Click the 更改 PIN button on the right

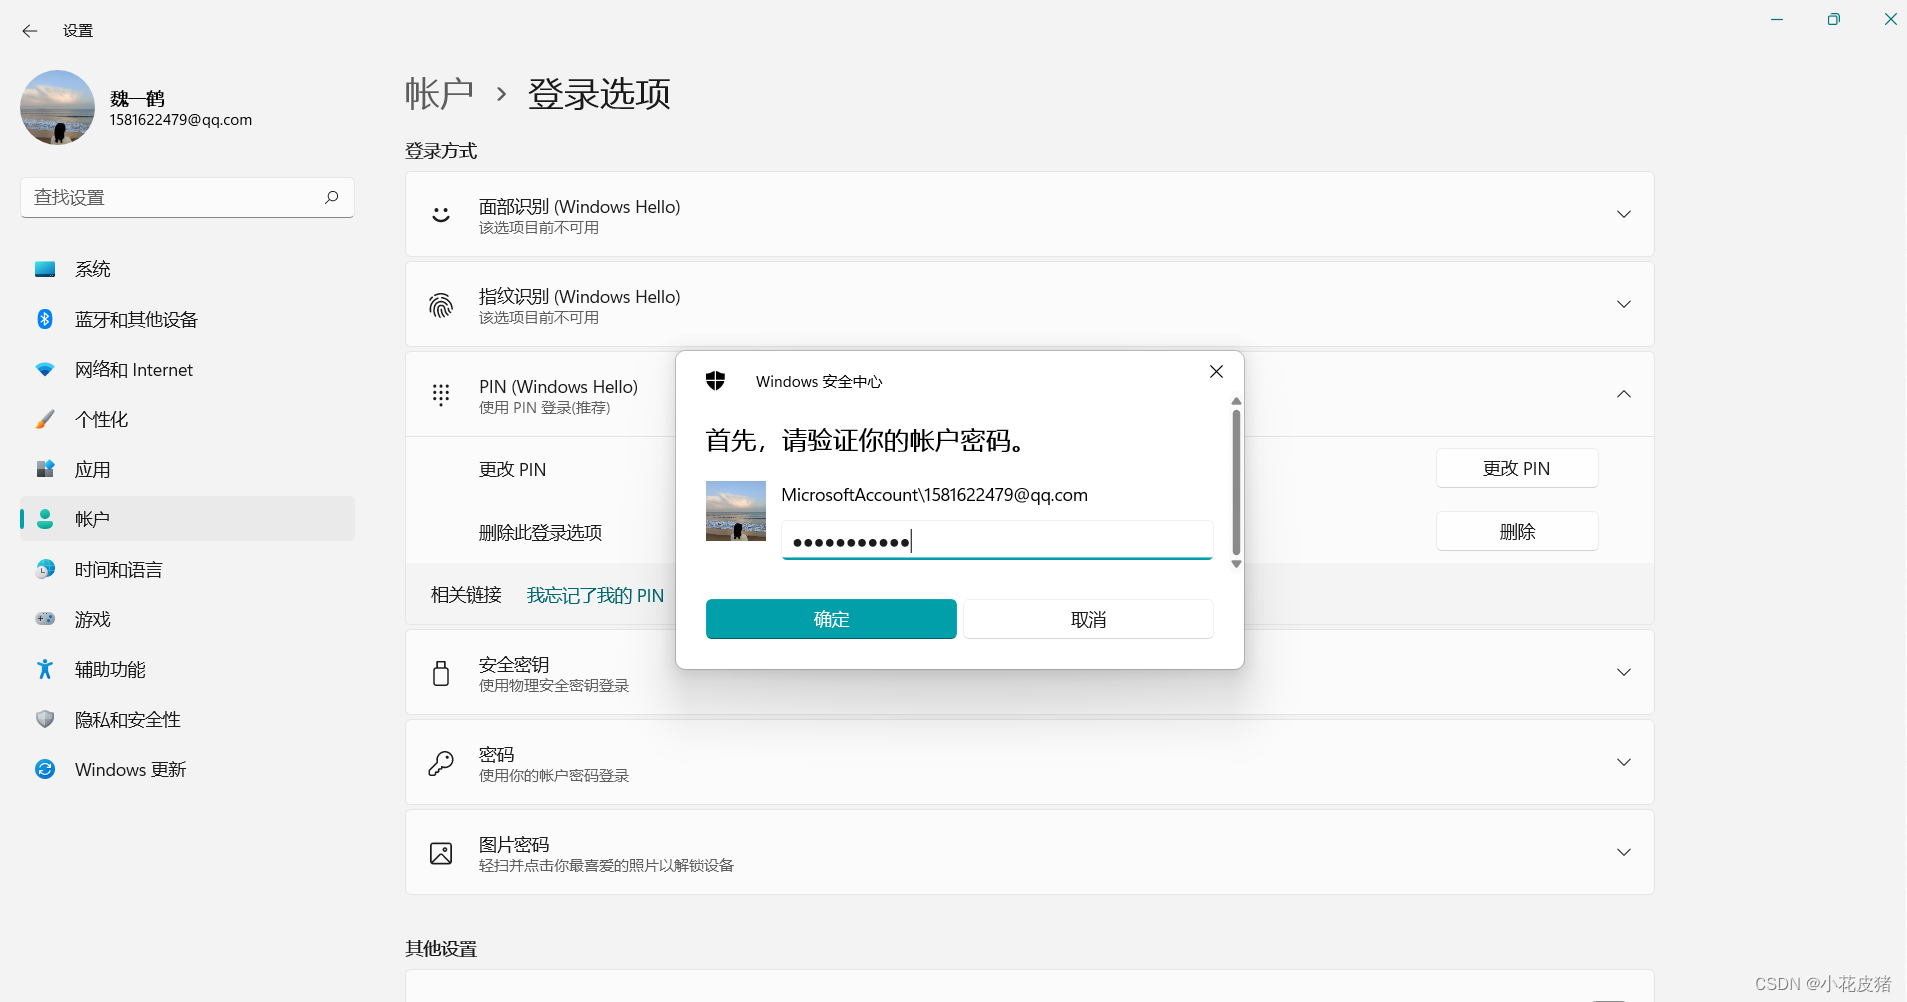pyautogui.click(x=1517, y=468)
